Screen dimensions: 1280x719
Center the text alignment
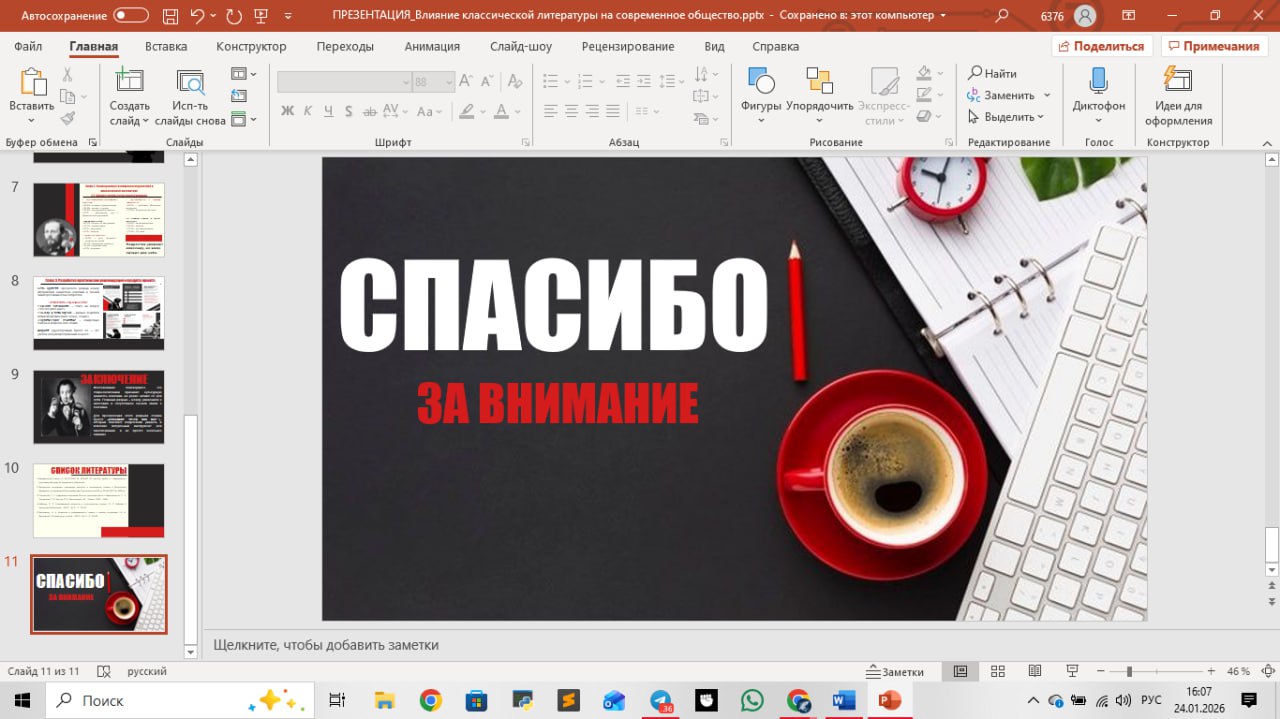[x=571, y=111]
